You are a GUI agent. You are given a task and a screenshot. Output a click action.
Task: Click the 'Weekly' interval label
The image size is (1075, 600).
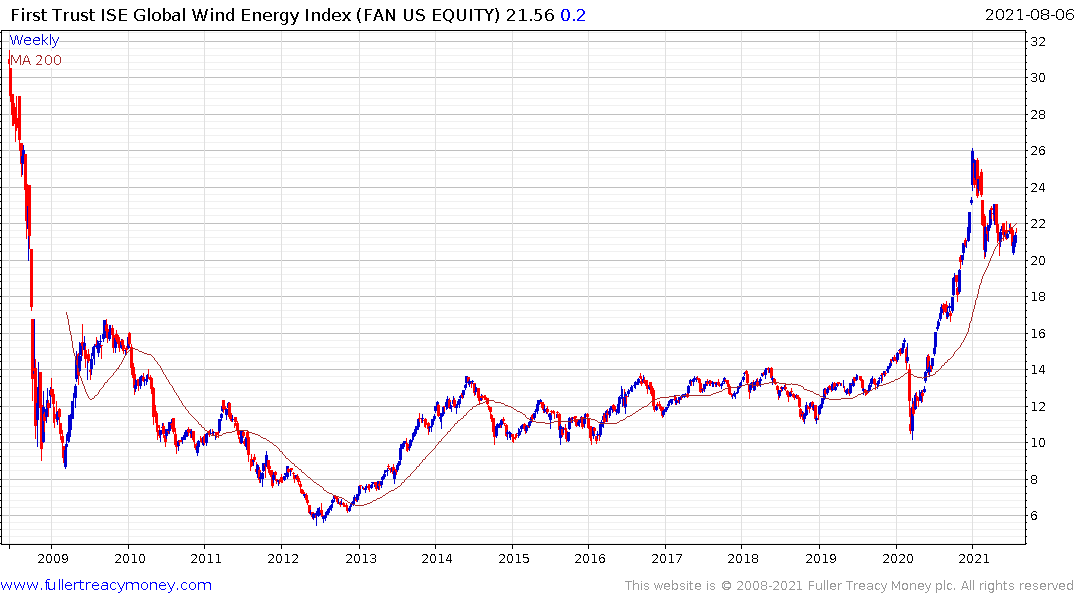(34, 40)
